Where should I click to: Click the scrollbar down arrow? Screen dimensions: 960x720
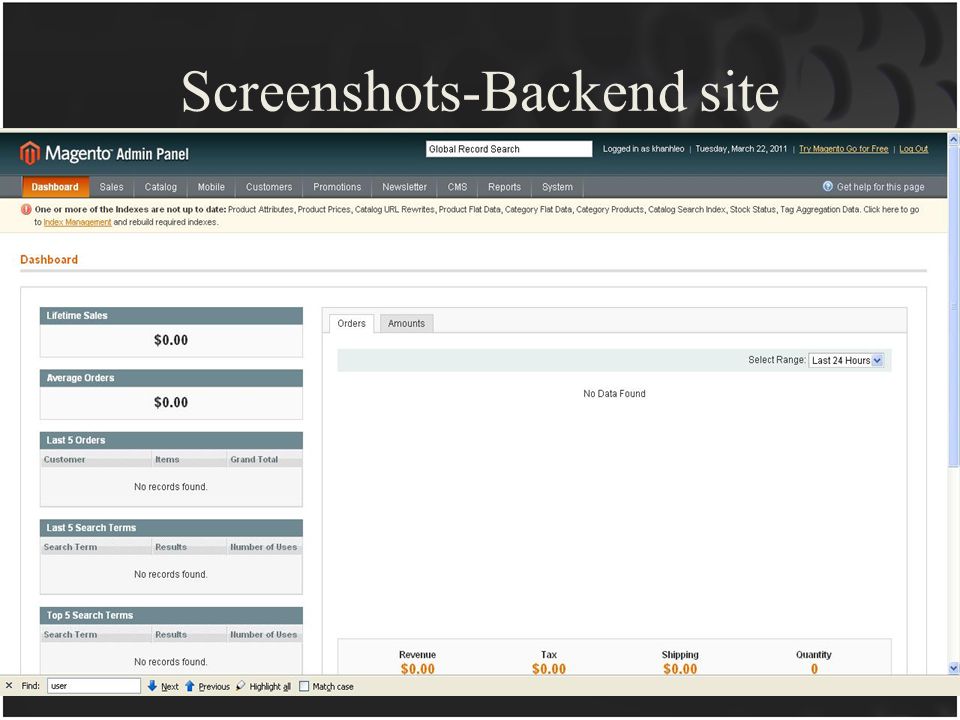(953, 668)
